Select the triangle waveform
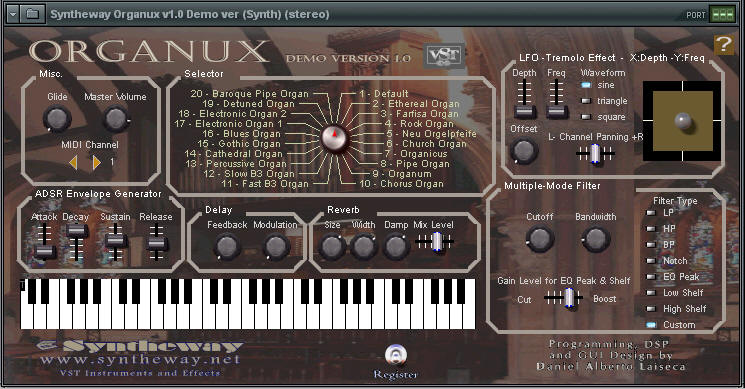745x389 pixels. [586, 101]
